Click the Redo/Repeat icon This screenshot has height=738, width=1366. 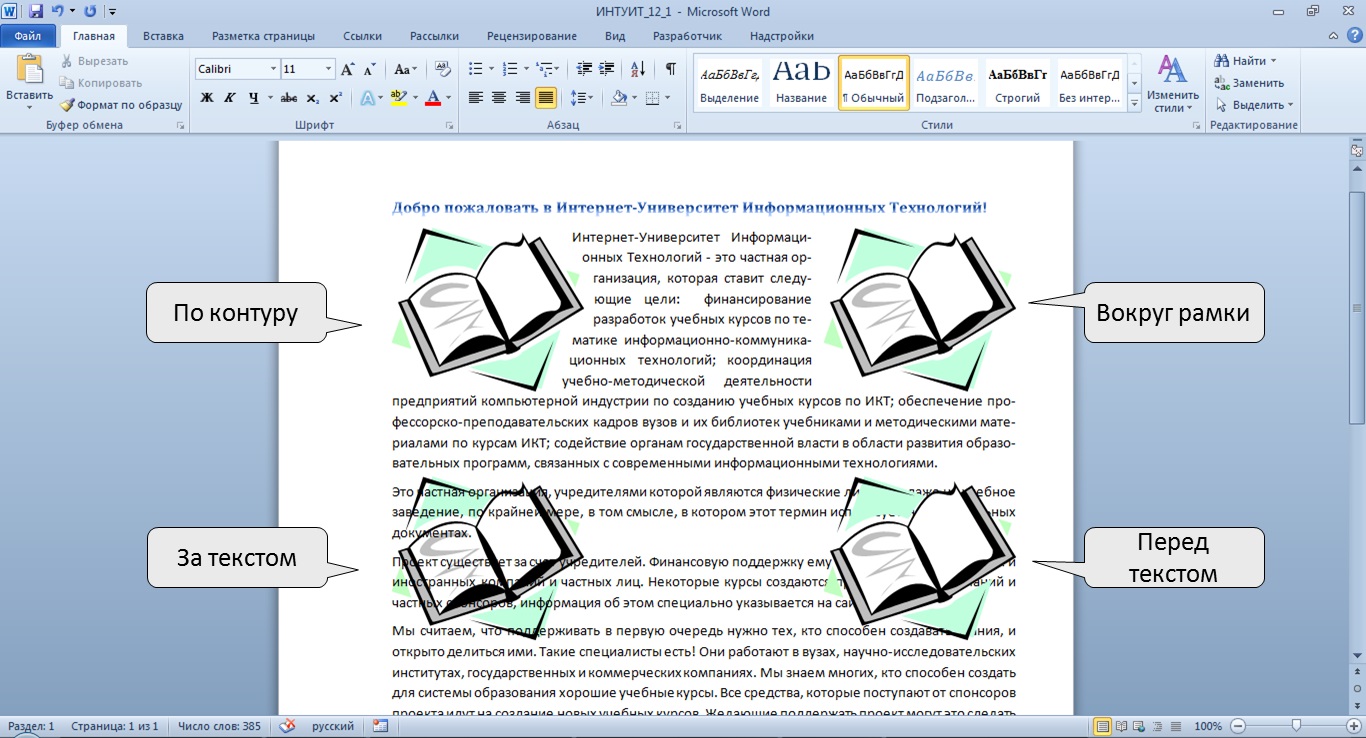coord(91,11)
